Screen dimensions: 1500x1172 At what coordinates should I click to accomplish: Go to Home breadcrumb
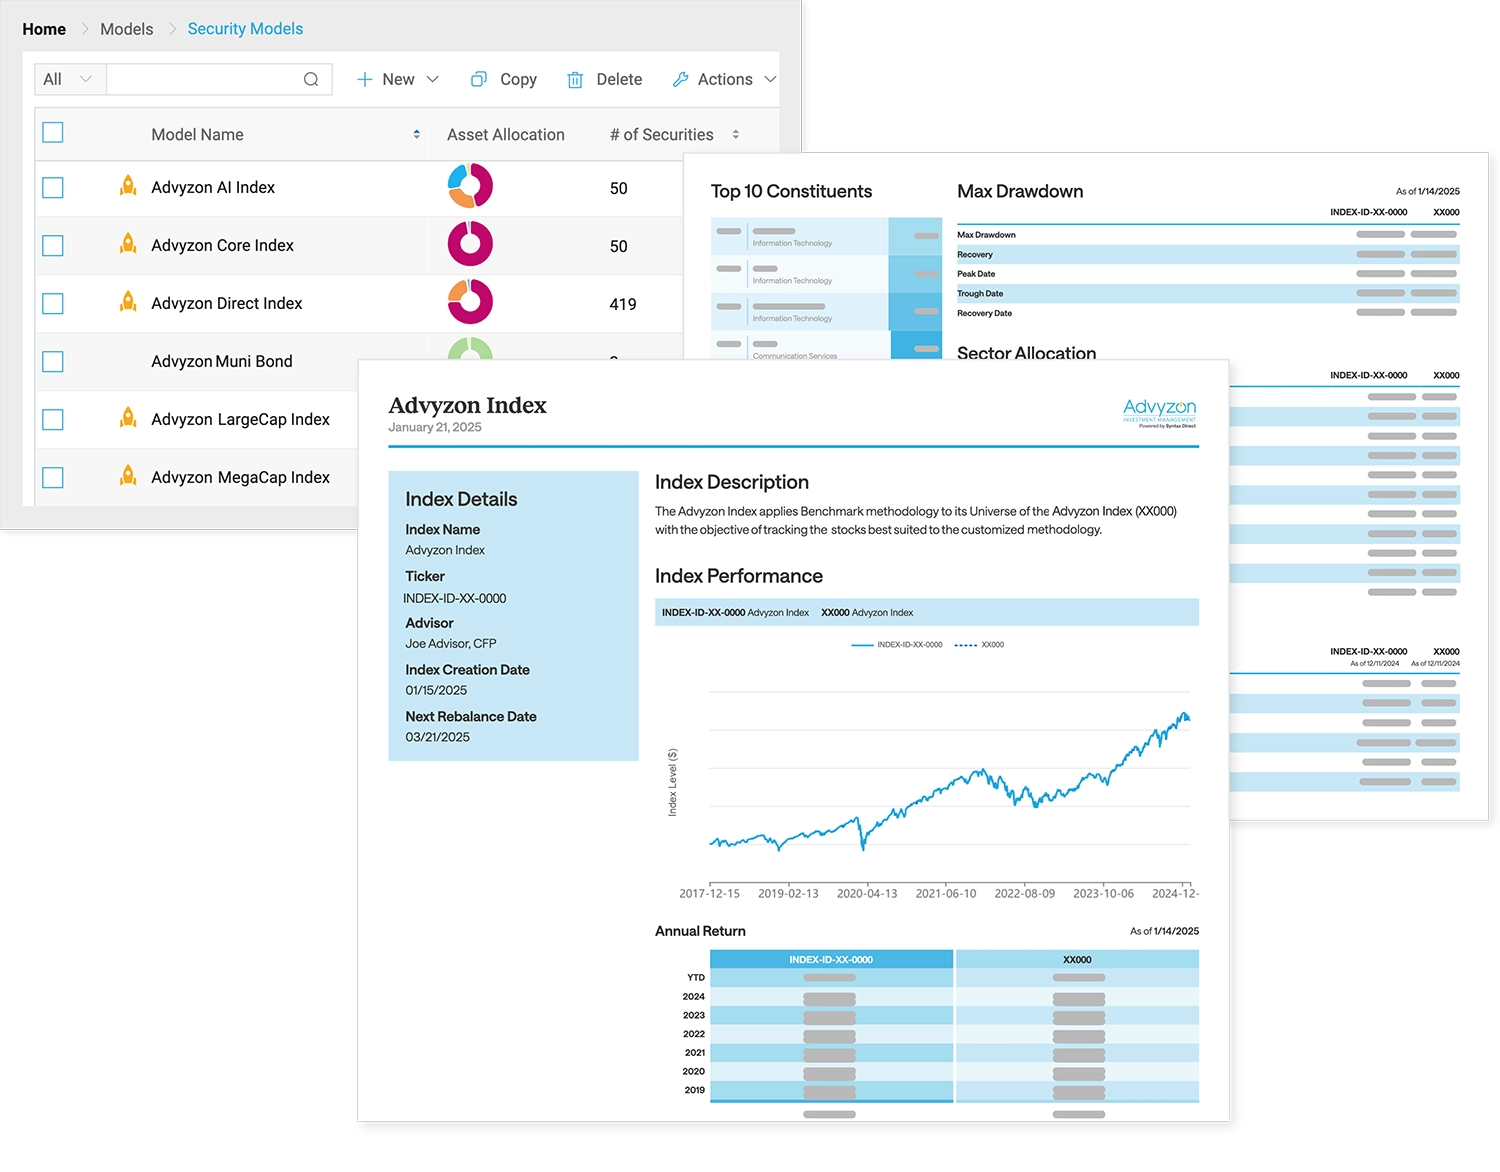[x=44, y=29]
